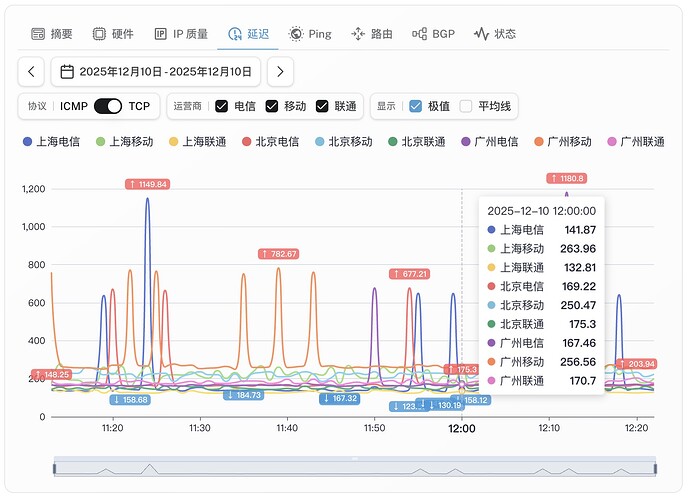Switch to the 硬件 hardware tab
689x500 pixels.
pyautogui.click(x=113, y=34)
